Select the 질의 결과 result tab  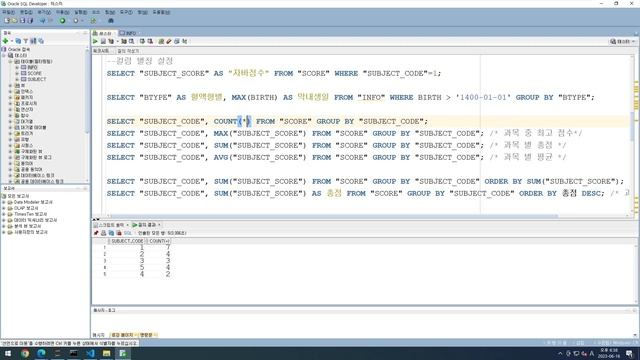146,225
